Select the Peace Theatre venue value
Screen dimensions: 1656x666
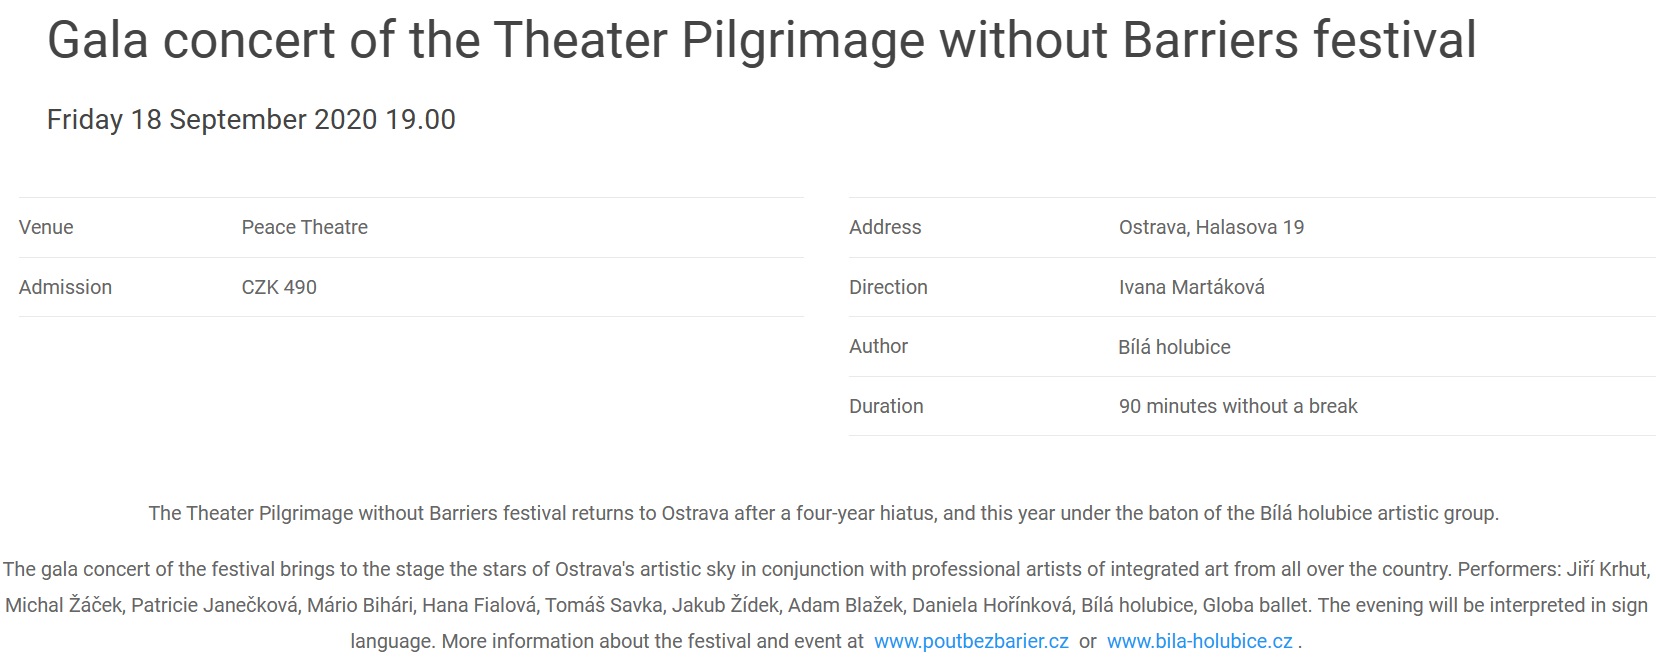click(304, 227)
